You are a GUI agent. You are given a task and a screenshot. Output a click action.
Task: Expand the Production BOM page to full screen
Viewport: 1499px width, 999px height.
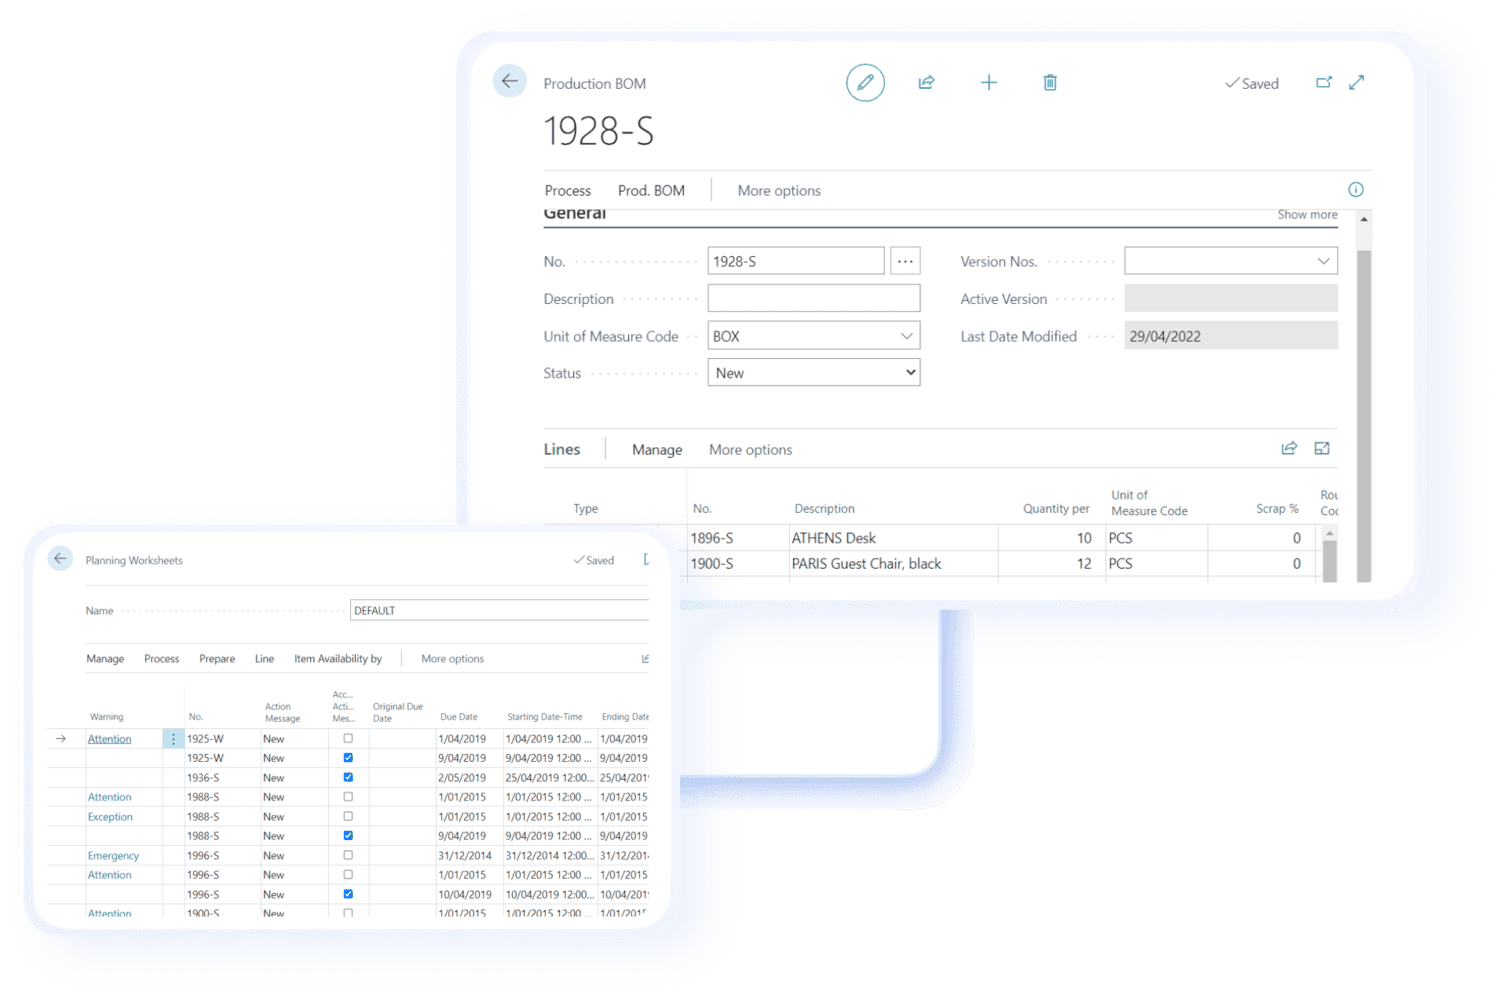coord(1357,83)
